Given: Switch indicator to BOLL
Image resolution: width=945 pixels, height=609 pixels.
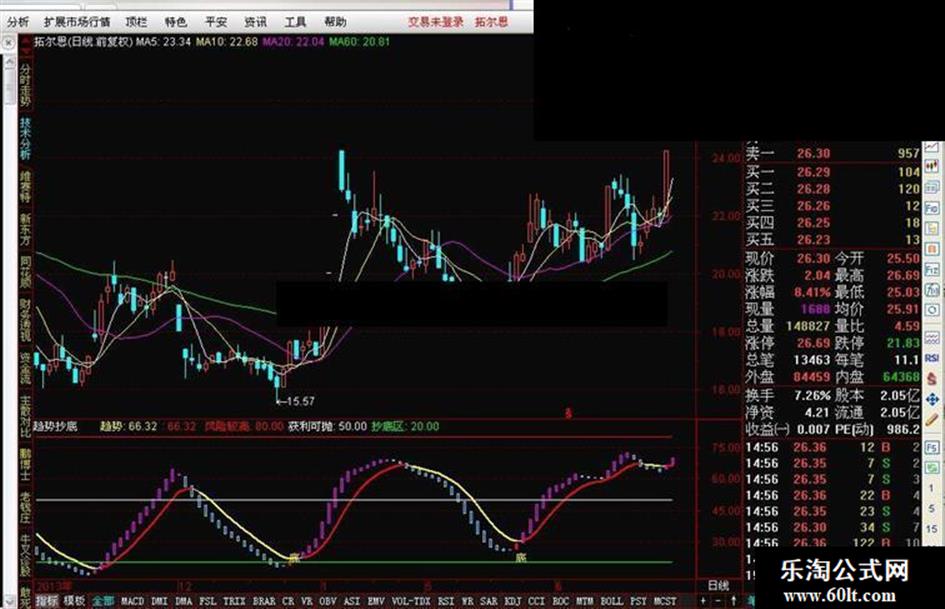Looking at the screenshot, I should (x=612, y=601).
